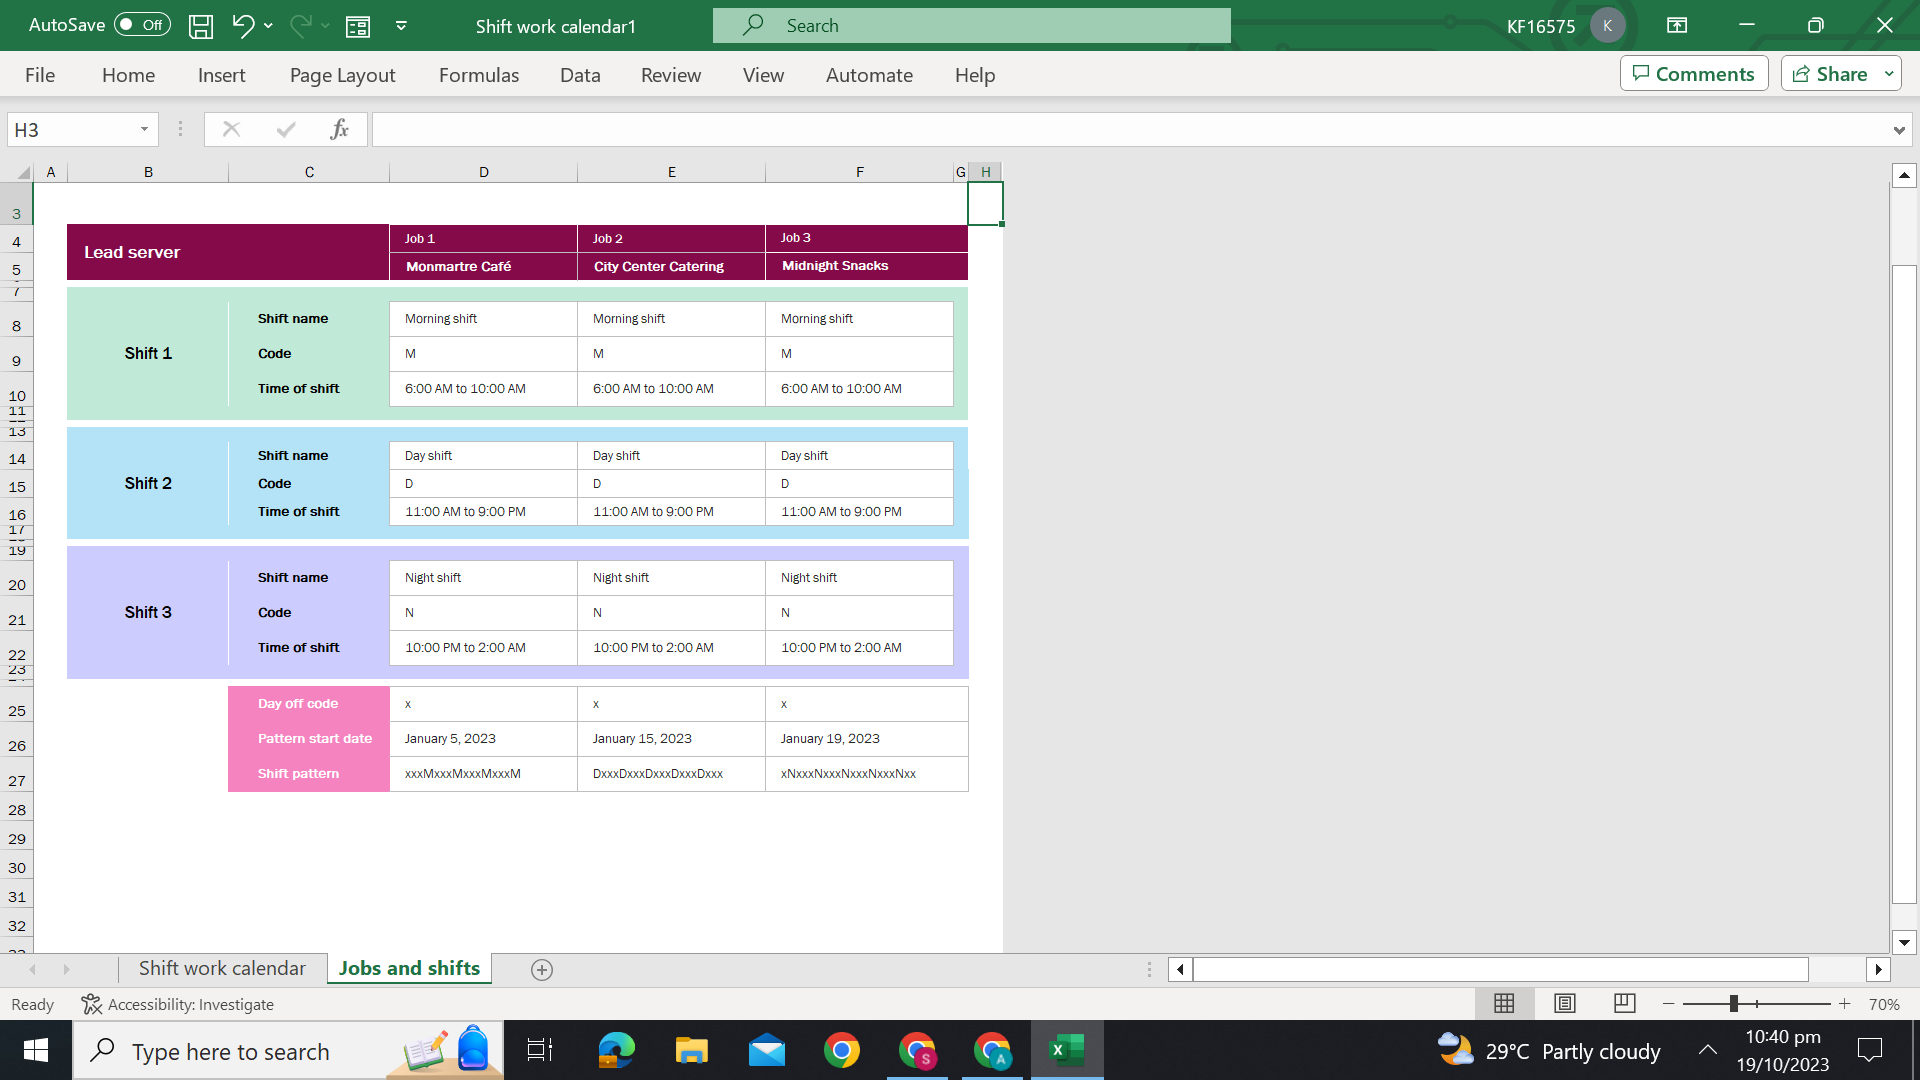The image size is (1920, 1080).
Task: Open Excel from the Windows taskbar
Action: click(x=1066, y=1050)
